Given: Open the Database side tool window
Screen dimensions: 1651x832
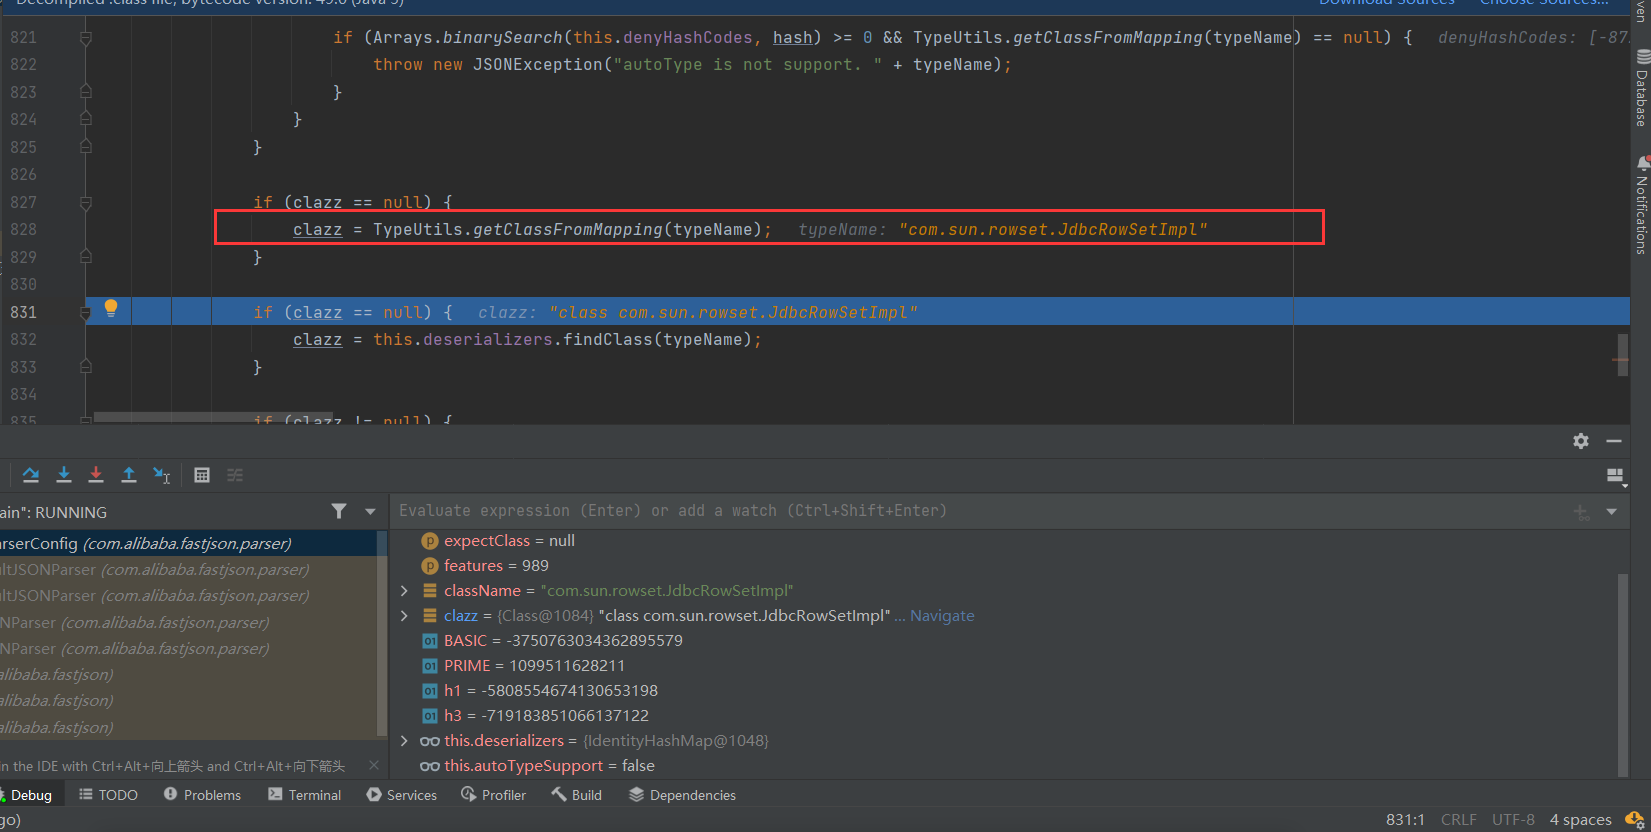Looking at the screenshot, I should (1641, 88).
